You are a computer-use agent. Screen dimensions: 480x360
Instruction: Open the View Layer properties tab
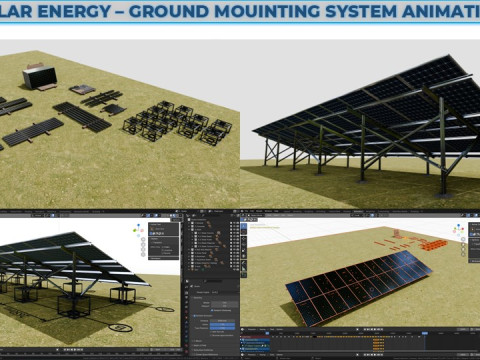tap(186, 302)
